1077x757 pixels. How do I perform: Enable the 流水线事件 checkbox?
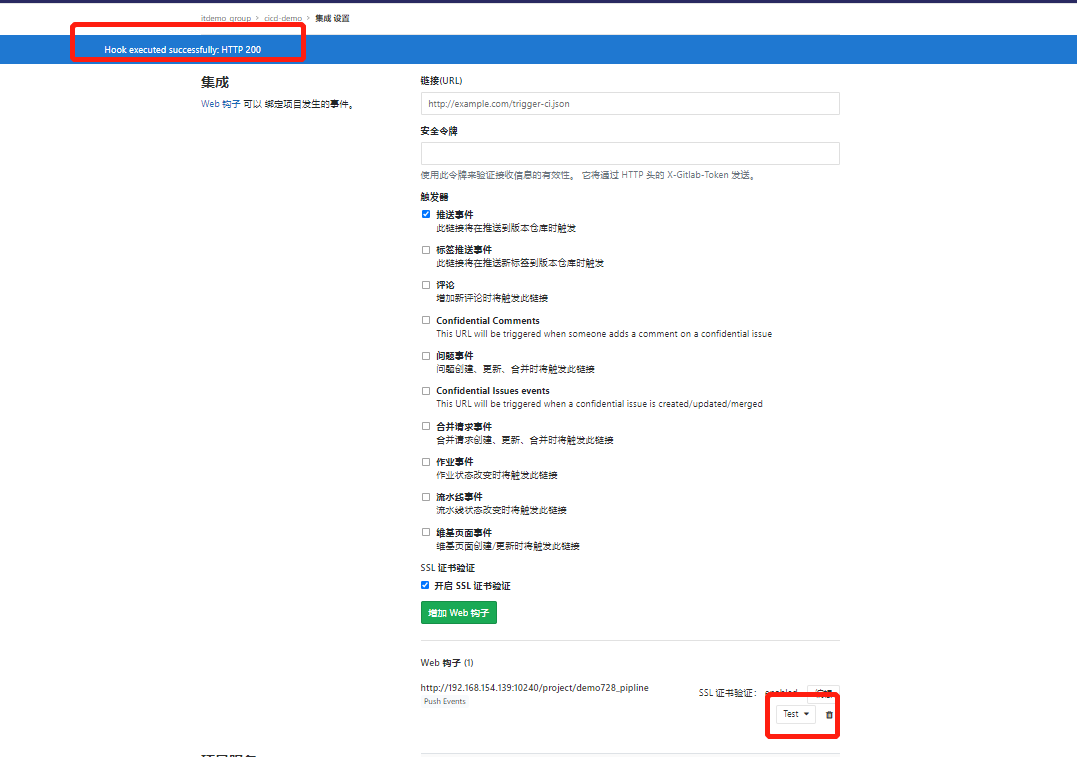(426, 497)
